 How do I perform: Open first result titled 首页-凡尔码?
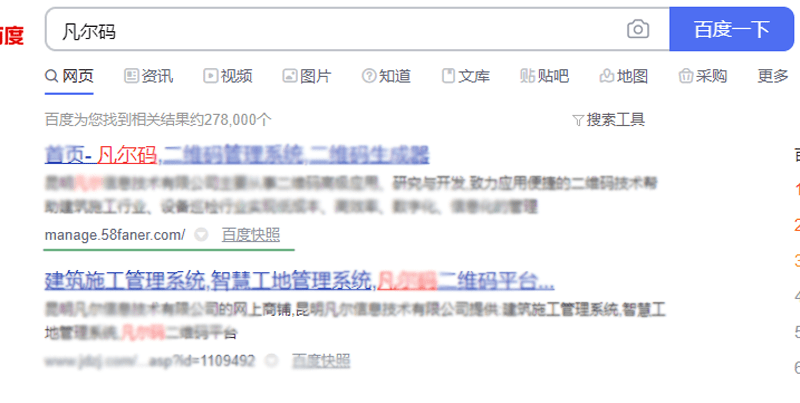pyautogui.click(x=237, y=155)
